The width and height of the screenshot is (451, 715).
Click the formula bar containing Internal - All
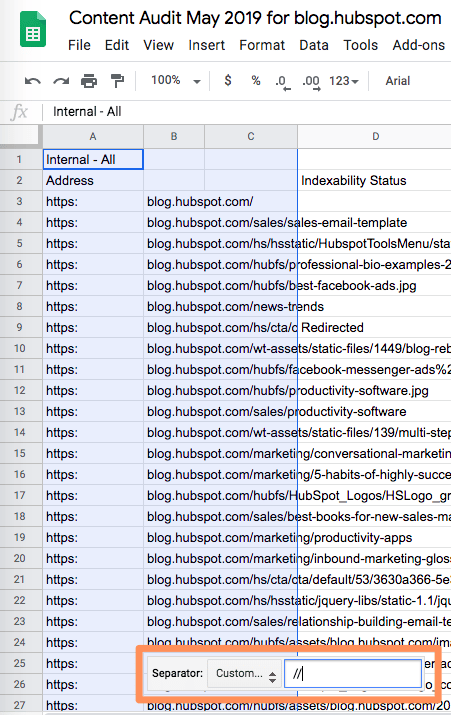click(246, 112)
